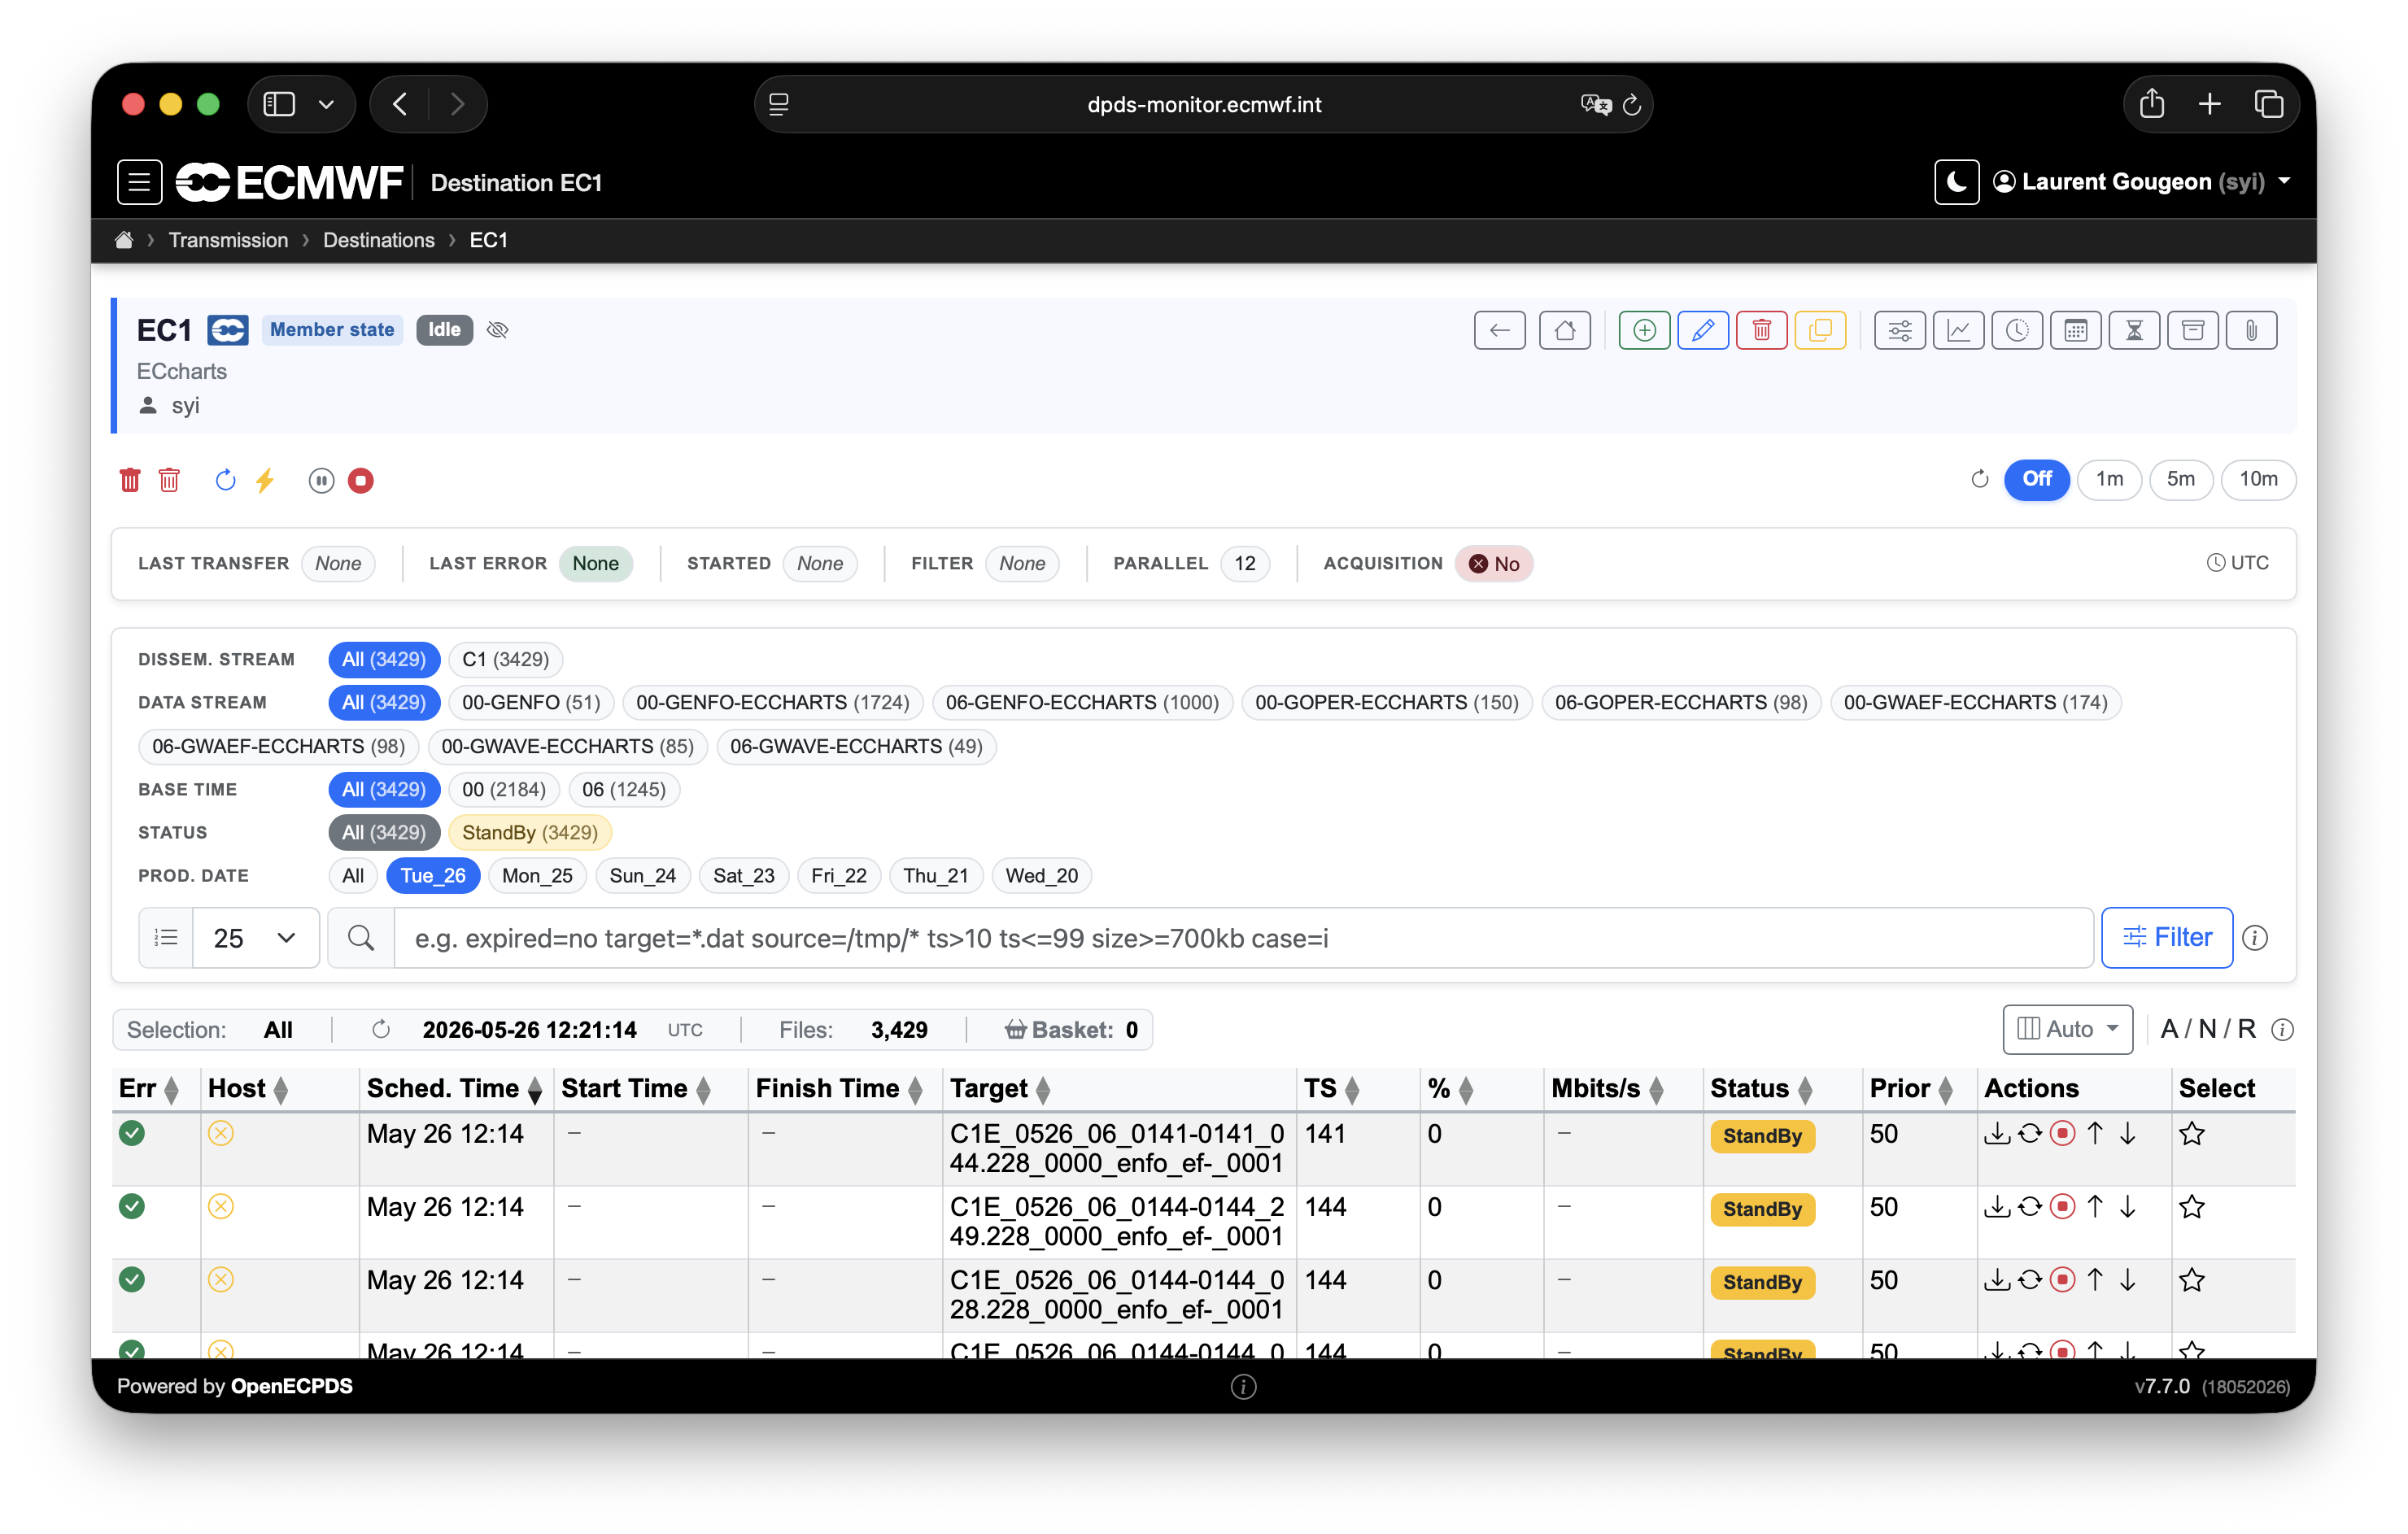Viewport: 2408px width, 1534px height.
Task: Sort table by Host column
Action: (247, 1088)
